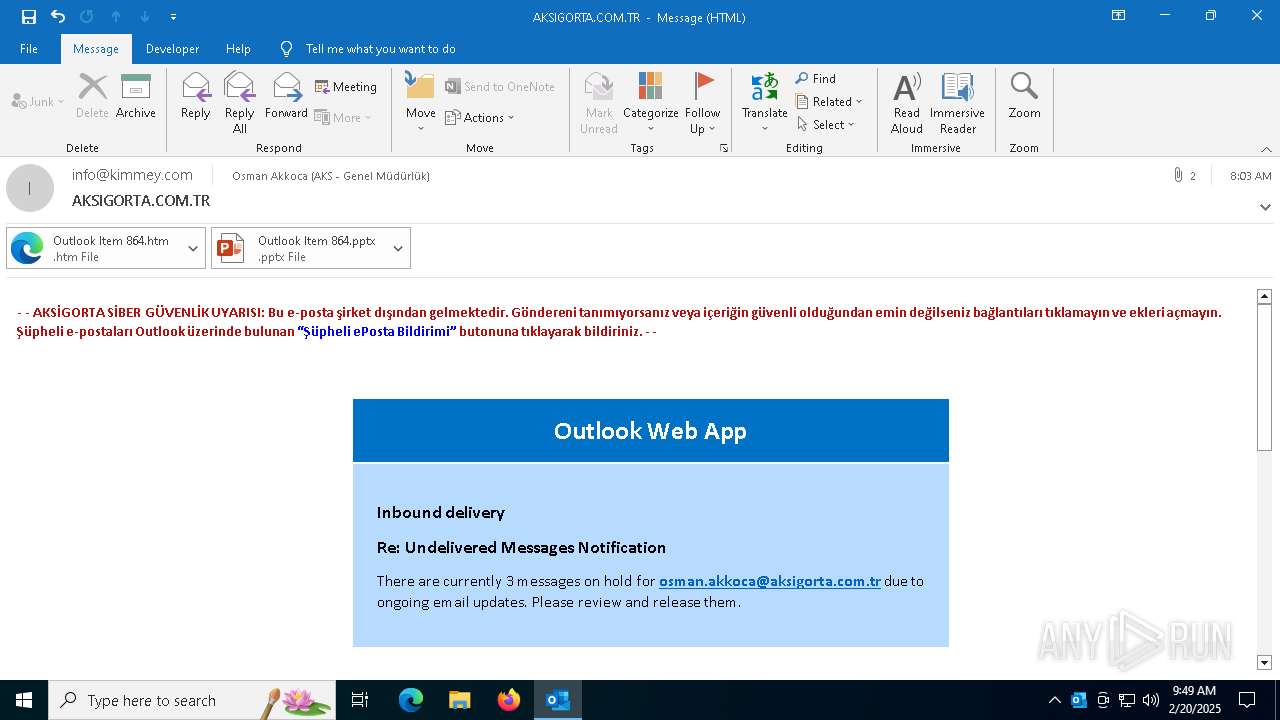Open Immersive Reader
Viewport: 1280px width, 720px height.
click(957, 103)
